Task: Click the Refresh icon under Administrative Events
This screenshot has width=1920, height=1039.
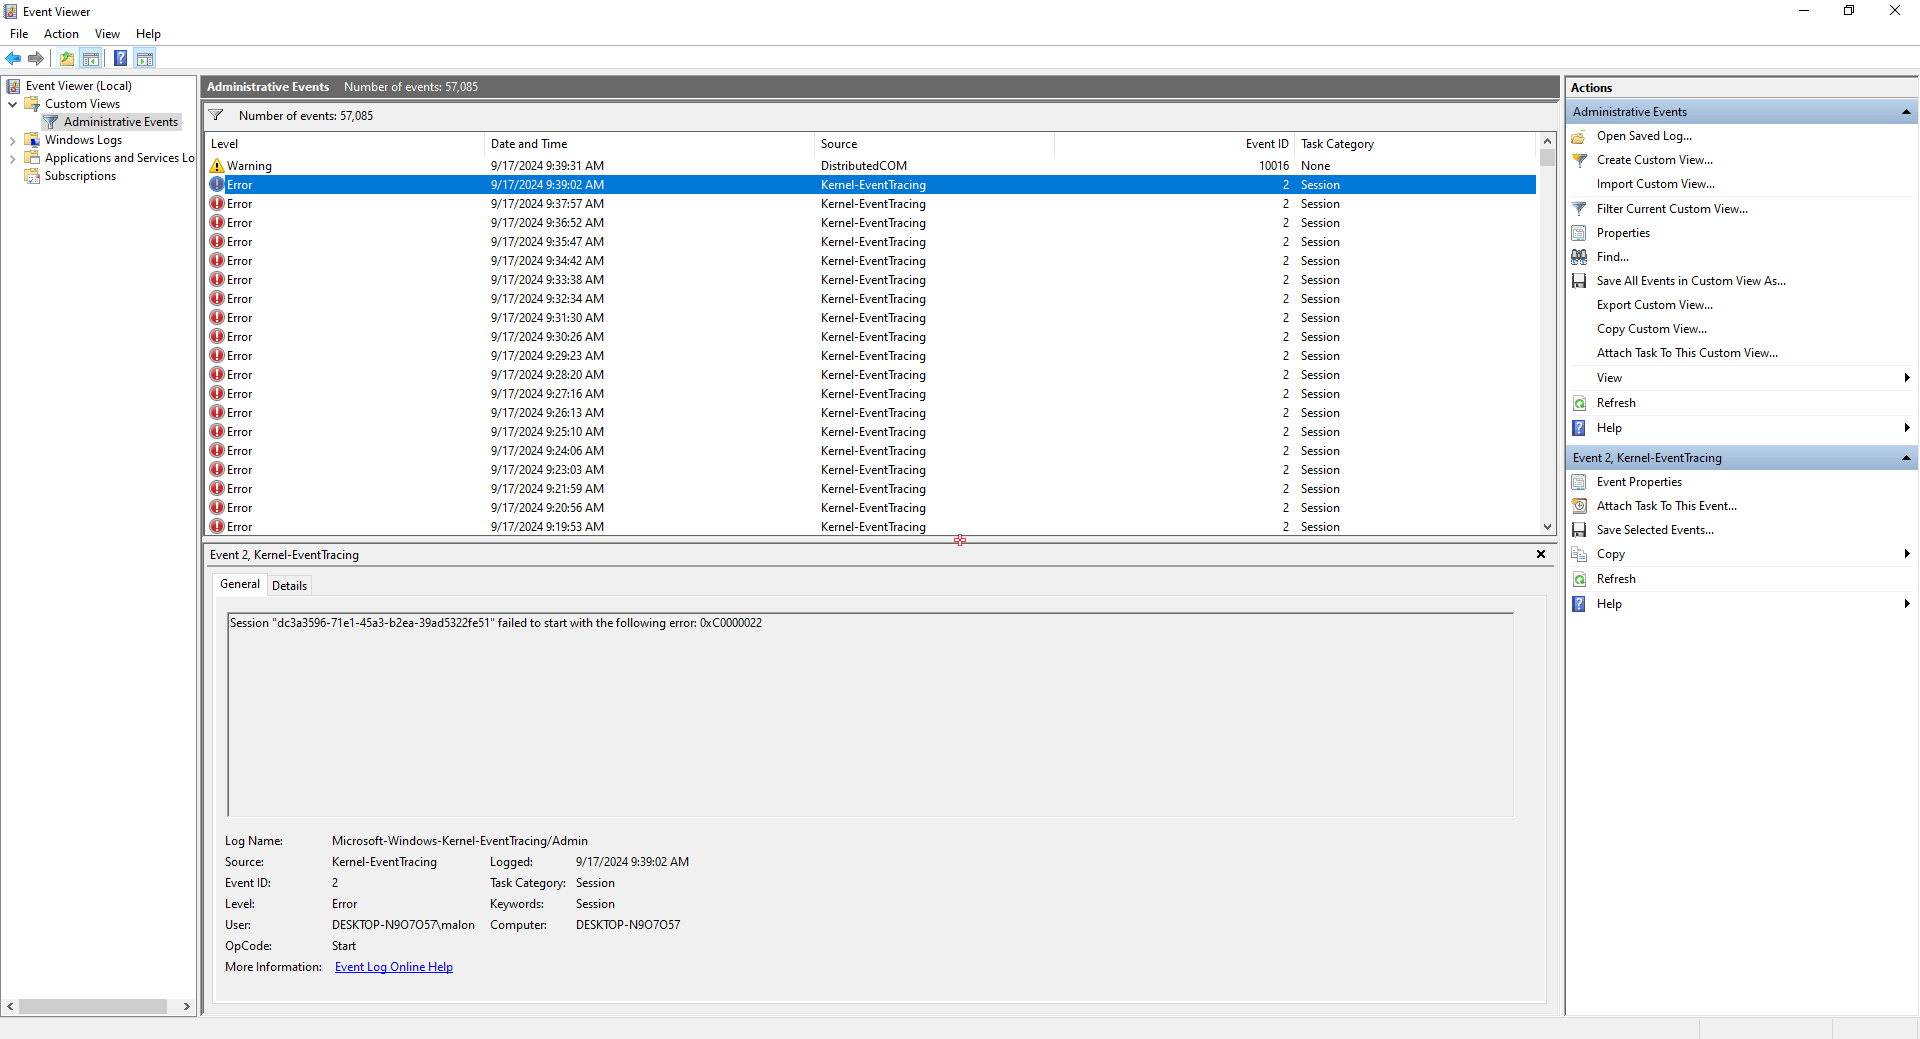Action: tap(1579, 403)
